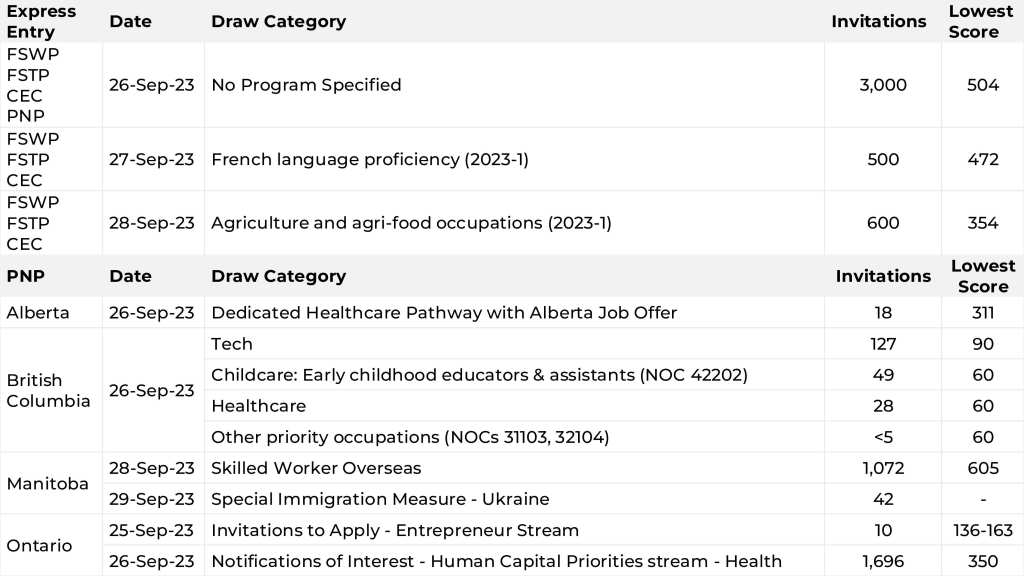Select the "Tech" draw category cell
This screenshot has width=1024, height=576.
pos(232,344)
